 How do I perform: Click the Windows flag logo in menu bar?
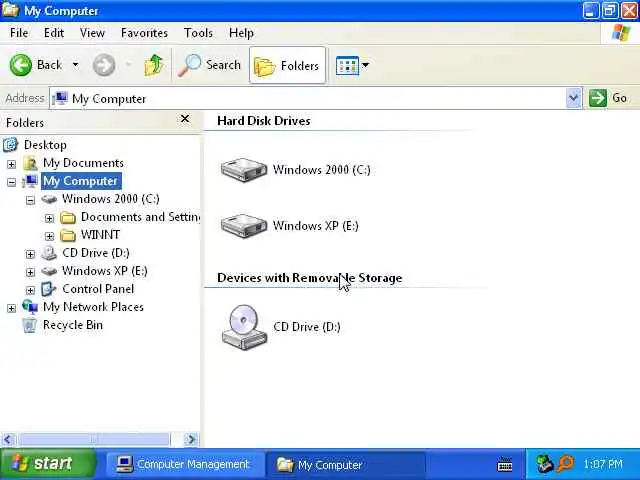(621, 32)
